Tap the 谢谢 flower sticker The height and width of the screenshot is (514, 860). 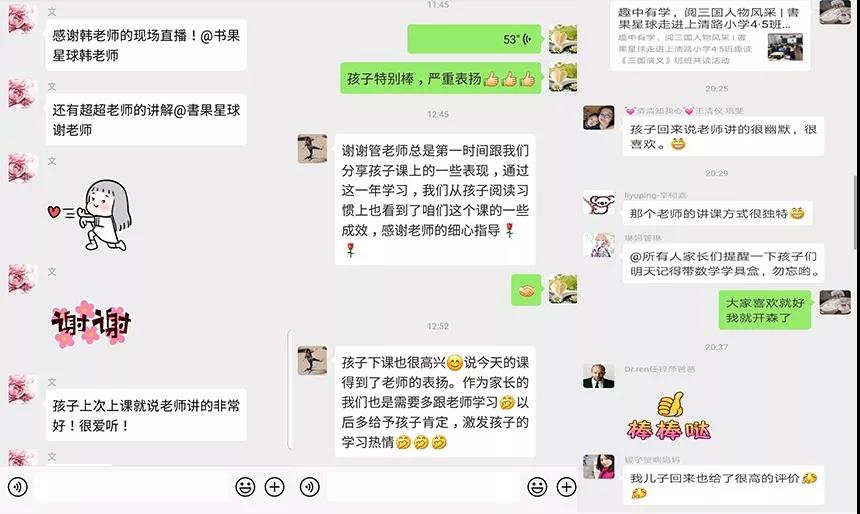[x=91, y=324]
